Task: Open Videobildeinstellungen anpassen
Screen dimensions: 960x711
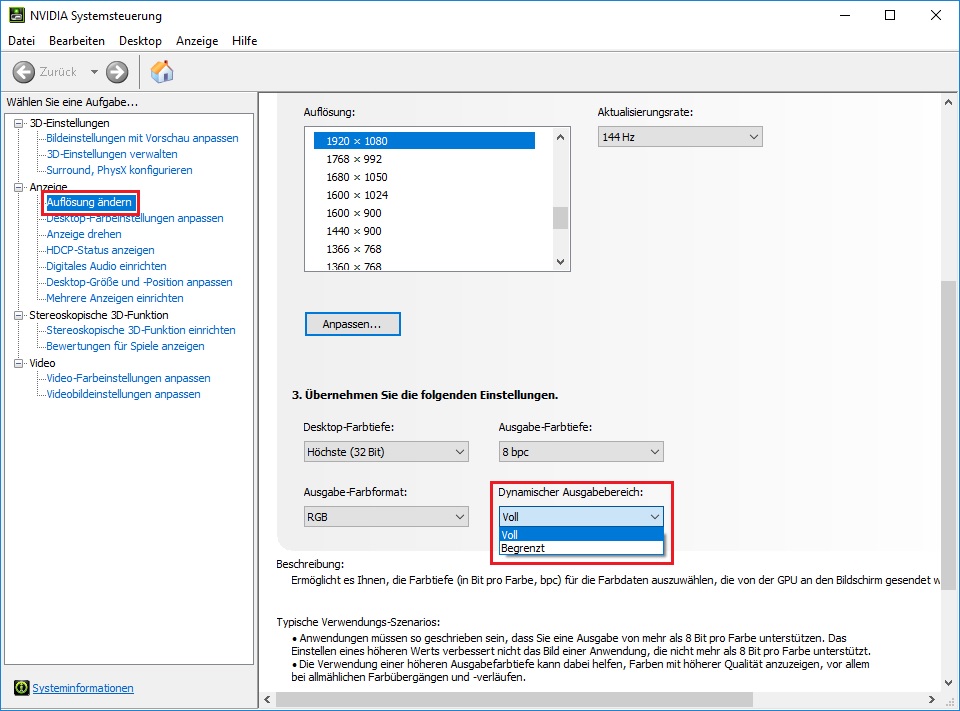Action: tap(124, 394)
